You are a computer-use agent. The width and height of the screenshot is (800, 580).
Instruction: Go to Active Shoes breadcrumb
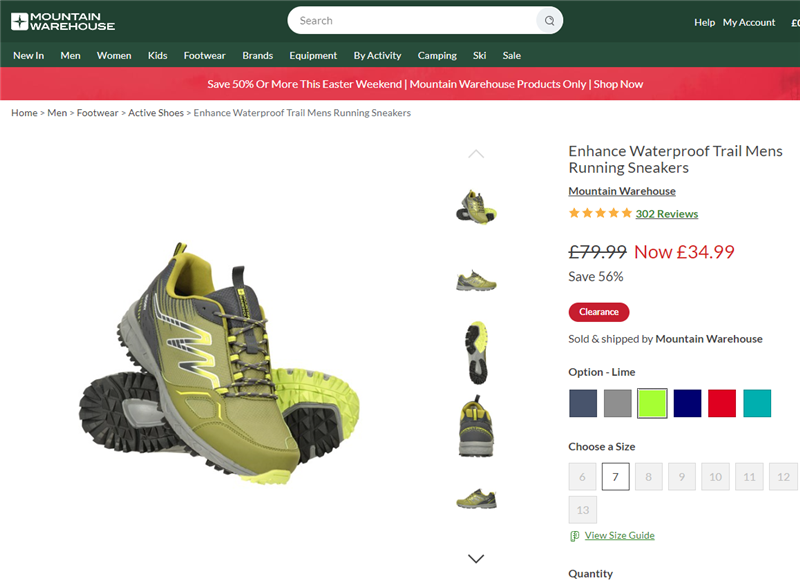156,113
